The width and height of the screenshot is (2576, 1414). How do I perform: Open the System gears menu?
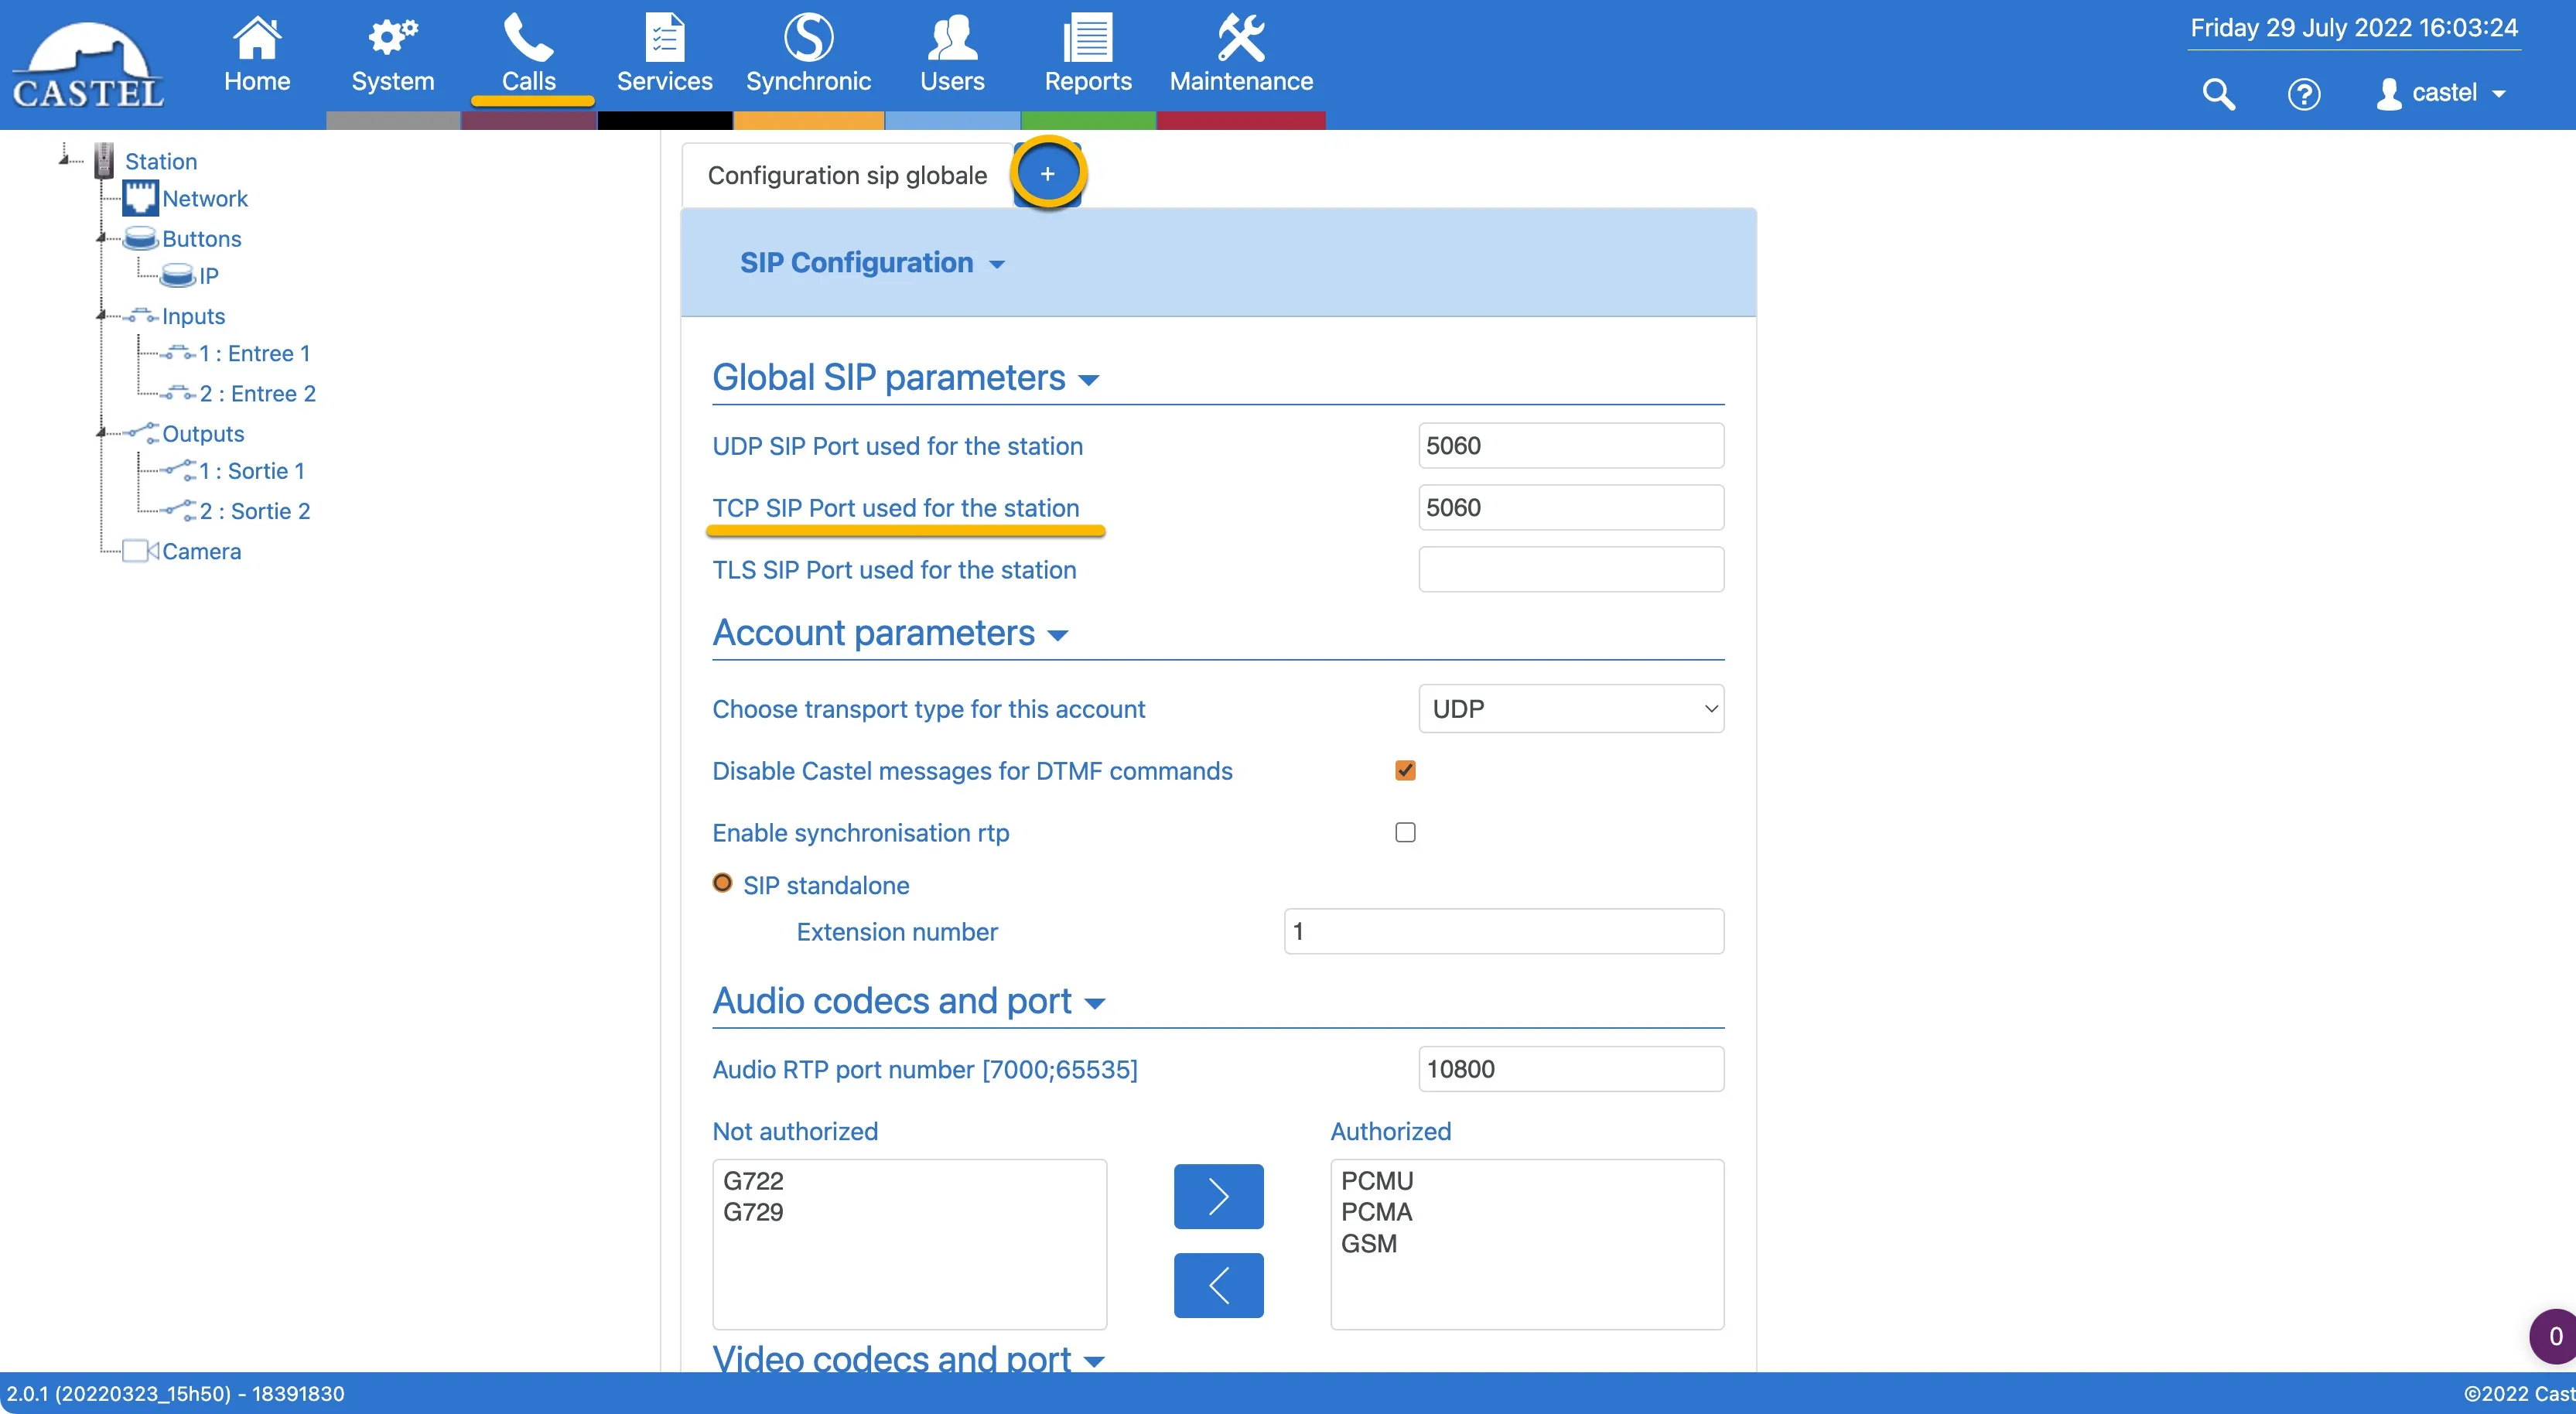point(393,55)
